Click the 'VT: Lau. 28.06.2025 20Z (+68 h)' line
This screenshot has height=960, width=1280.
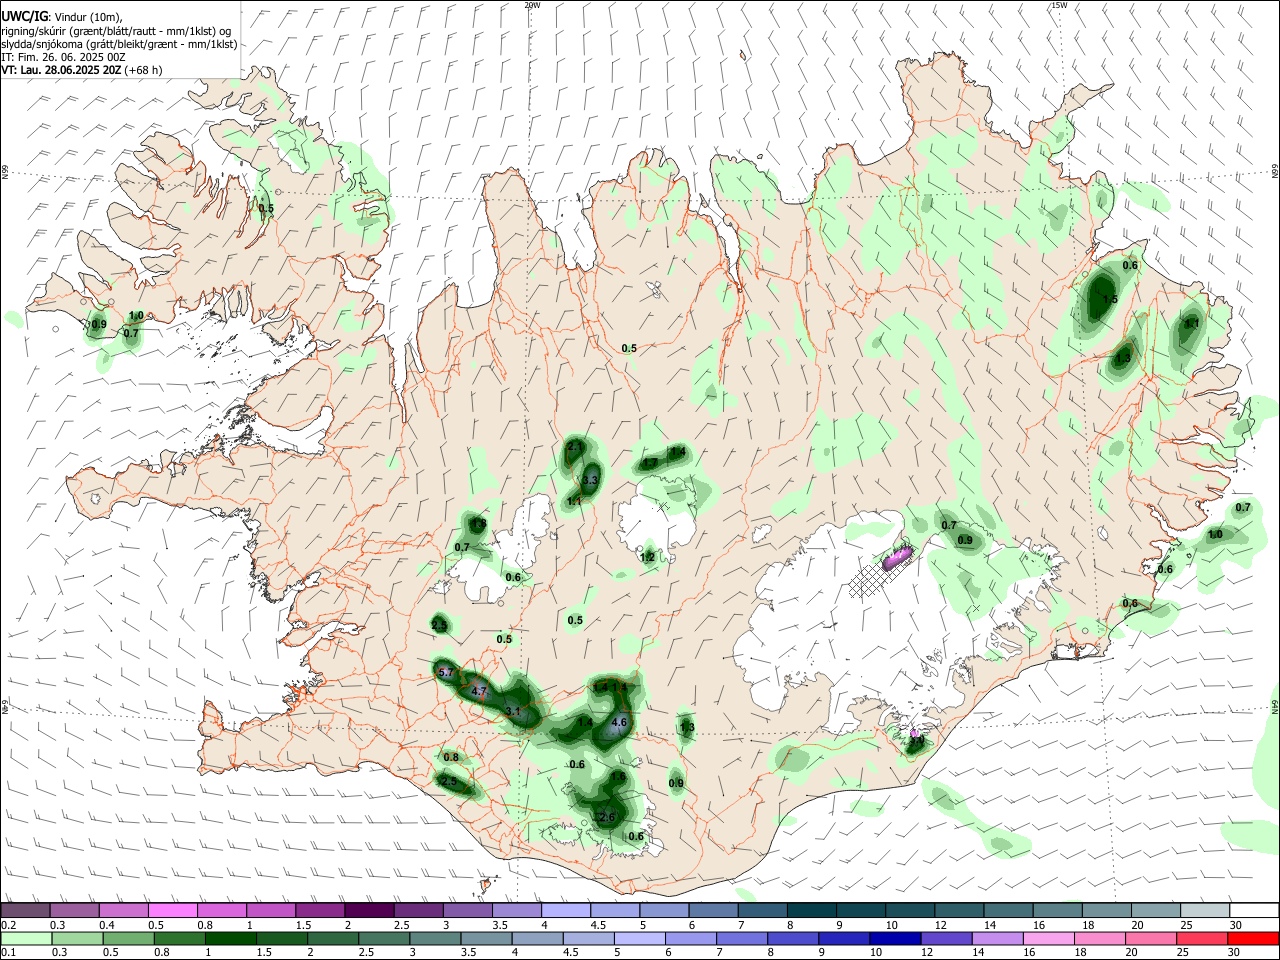click(82, 70)
